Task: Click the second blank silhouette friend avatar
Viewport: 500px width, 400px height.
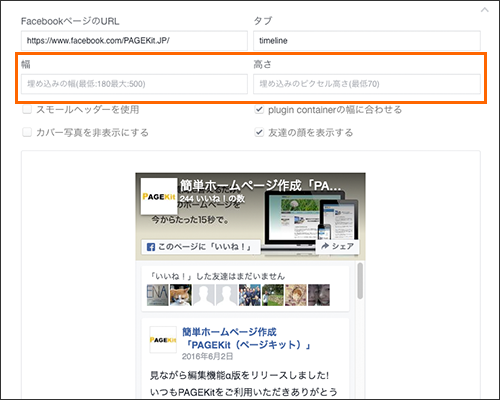Action: point(227,295)
